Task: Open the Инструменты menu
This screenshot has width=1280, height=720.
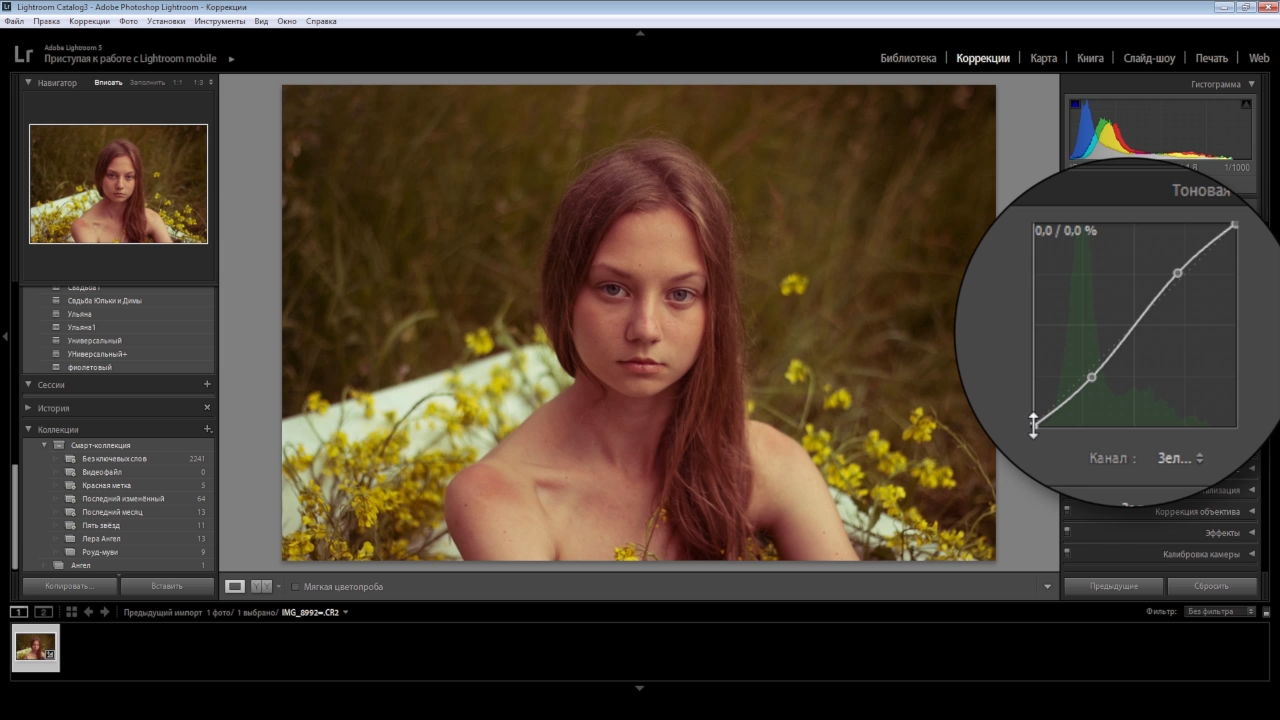Action: pos(220,21)
